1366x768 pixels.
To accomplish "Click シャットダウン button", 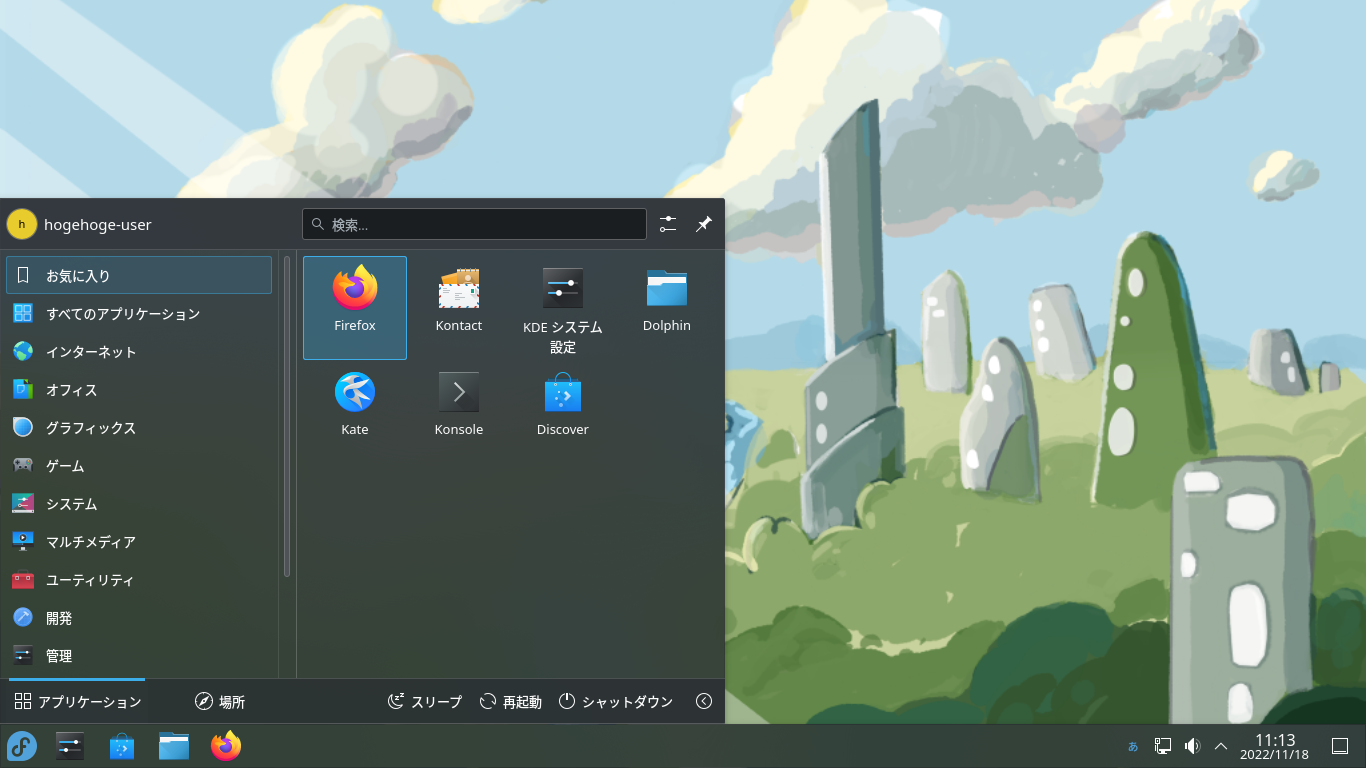I will 616,701.
